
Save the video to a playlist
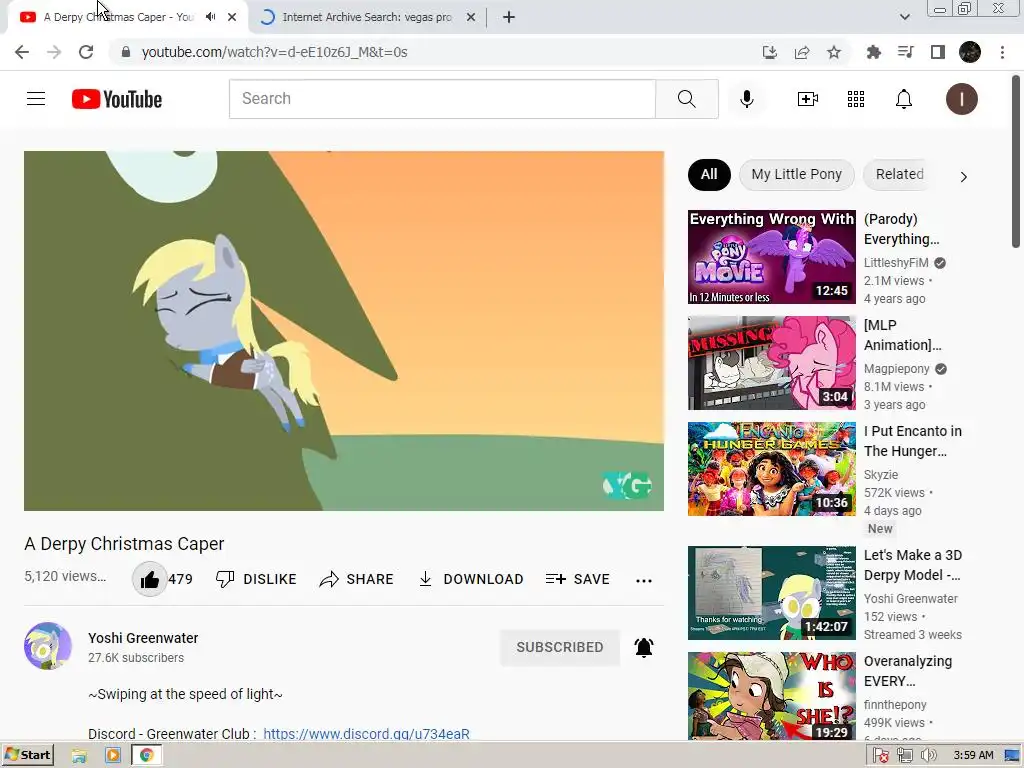577,579
